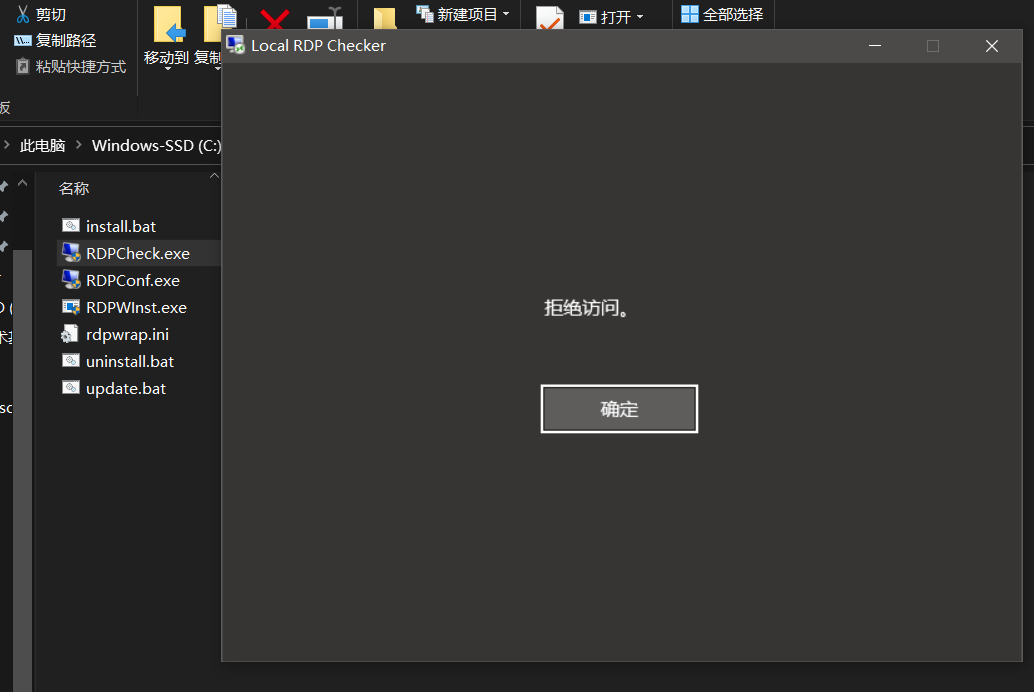Click the red 删除 (Delete) X icon
Image resolution: width=1034 pixels, height=692 pixels.
click(275, 20)
